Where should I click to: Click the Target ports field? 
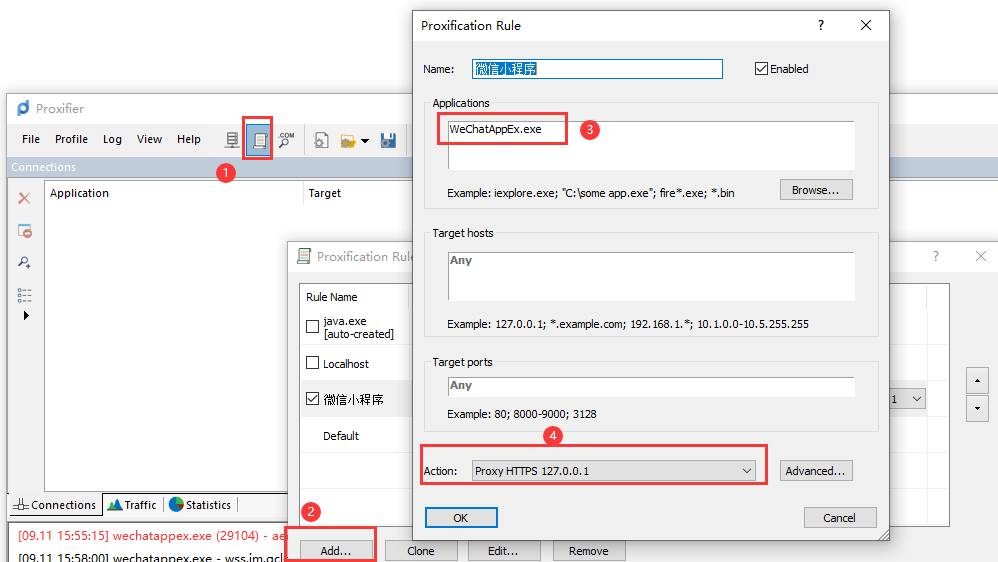[x=651, y=386]
